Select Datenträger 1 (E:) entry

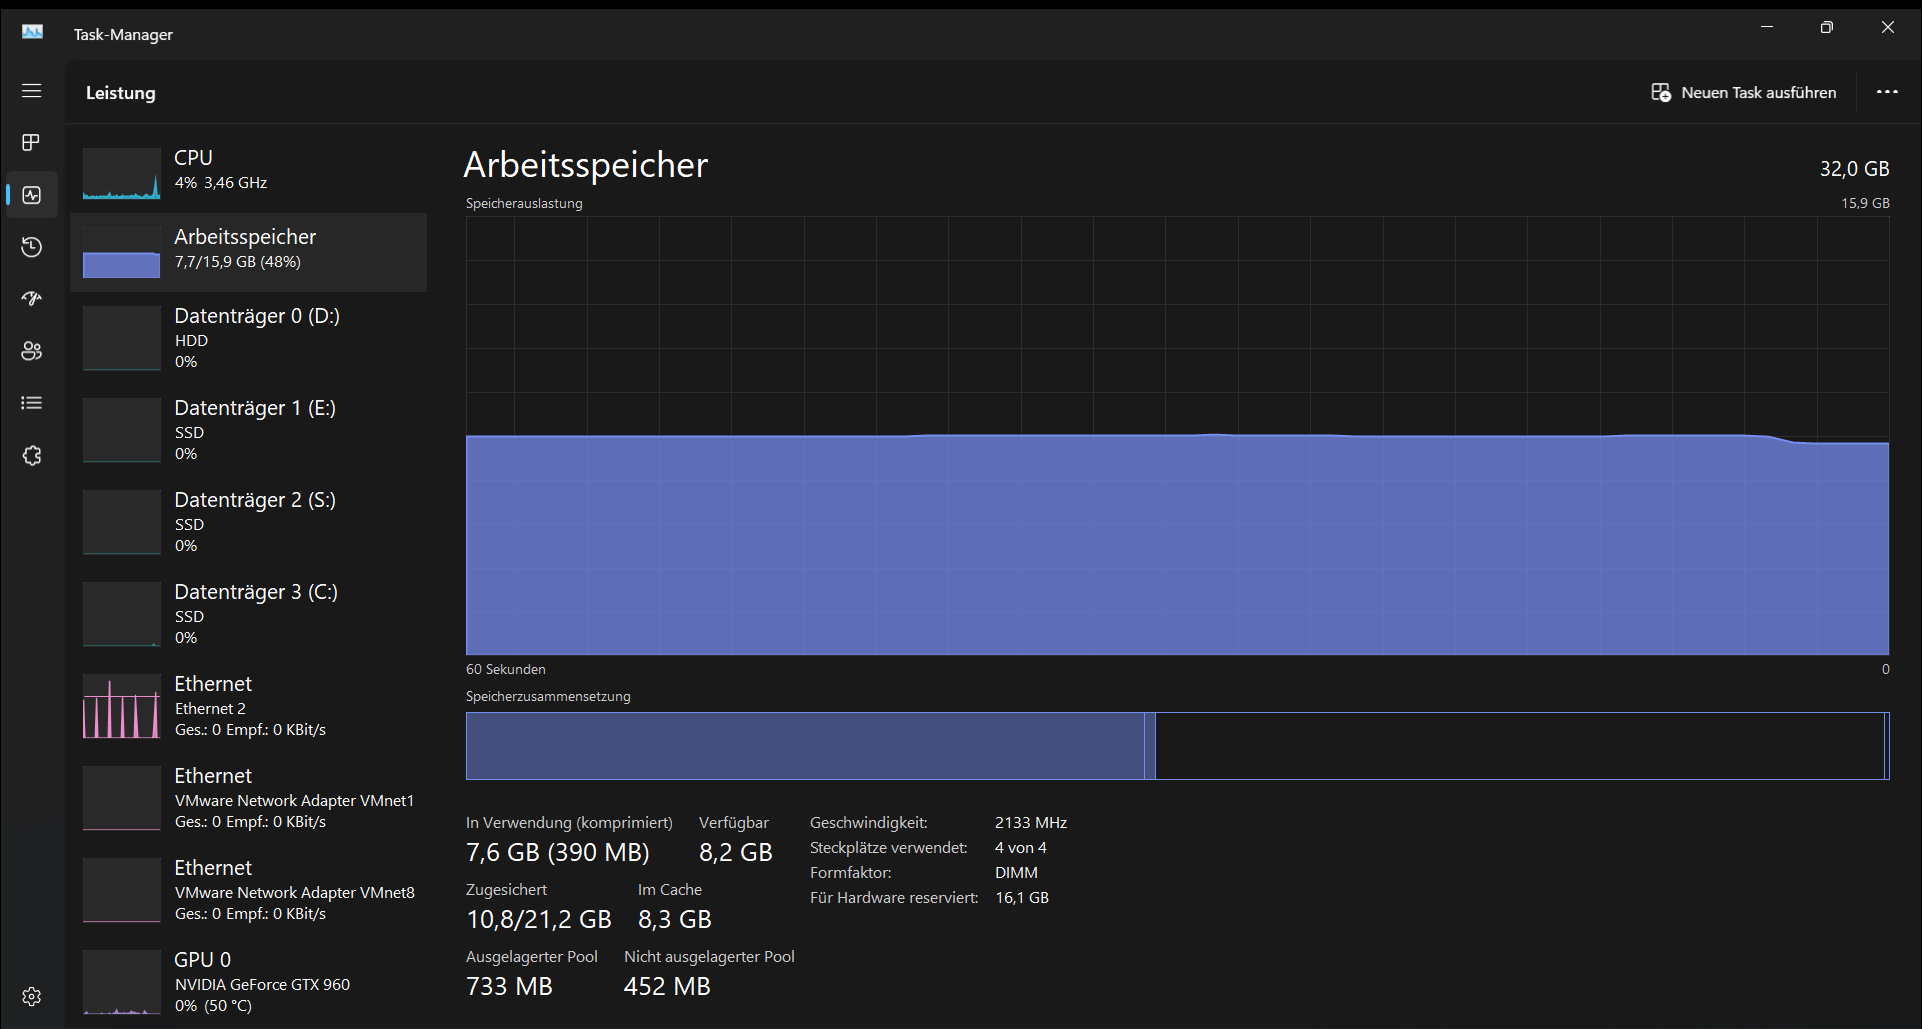click(248, 430)
